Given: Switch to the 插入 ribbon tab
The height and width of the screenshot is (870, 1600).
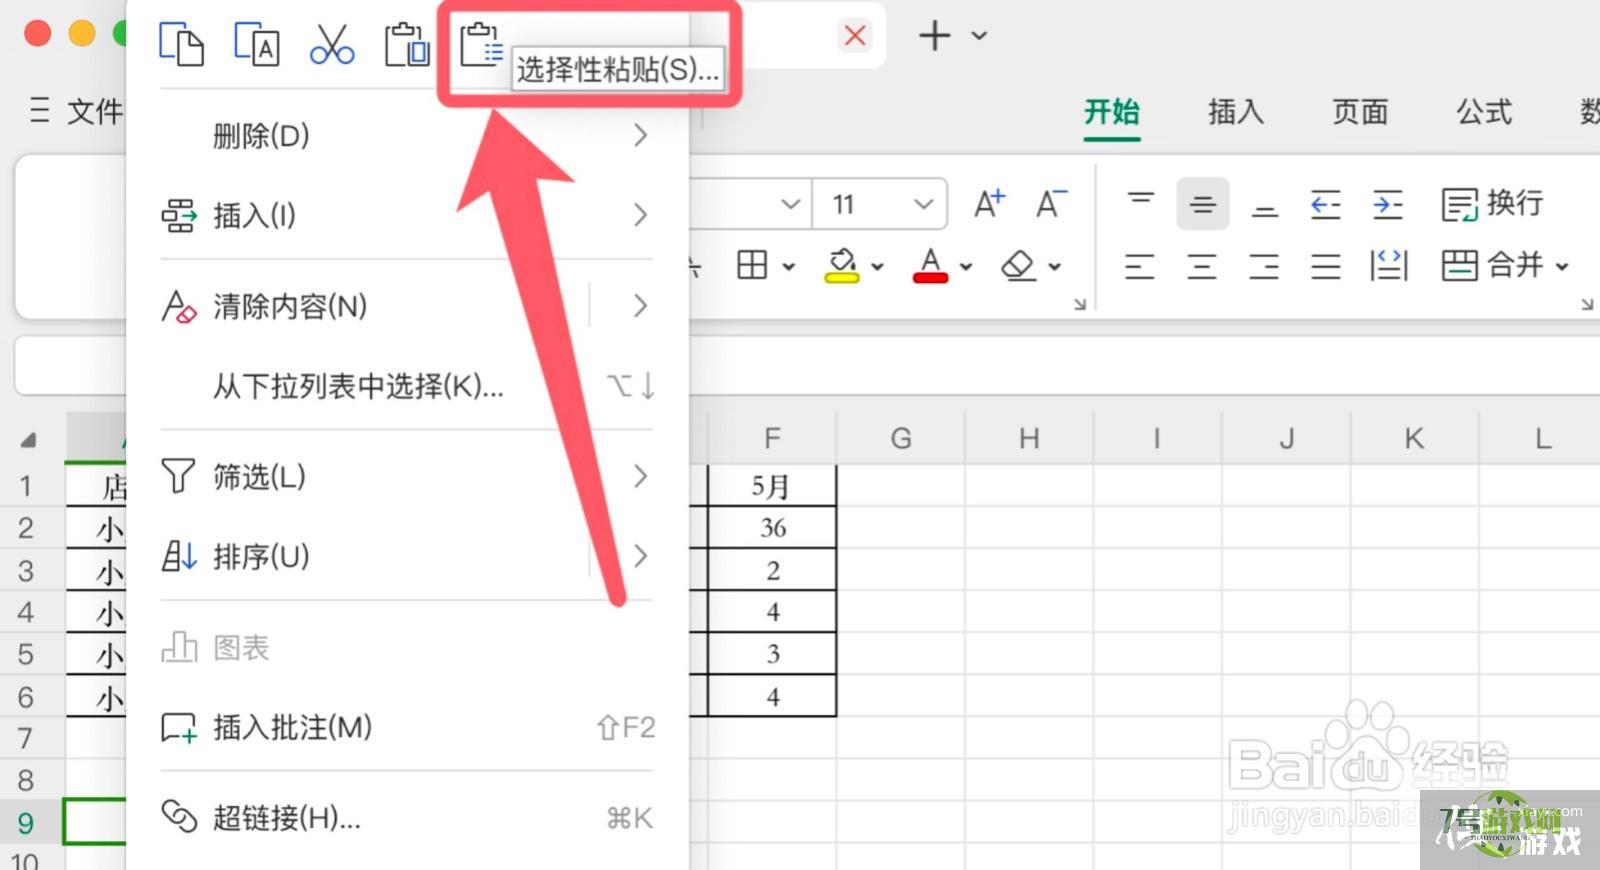Looking at the screenshot, I should (x=1236, y=112).
